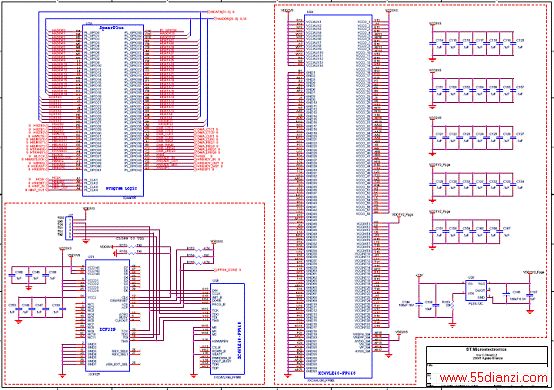Select the blue bus line above SpearPlus block
The width and height of the screenshot is (554, 390).
pos(123,12)
